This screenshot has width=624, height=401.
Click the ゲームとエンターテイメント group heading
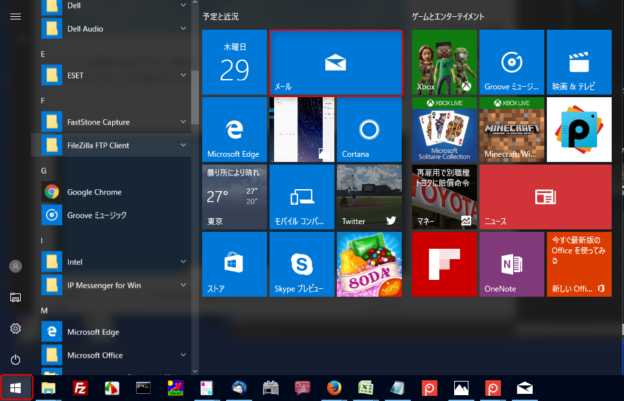click(448, 16)
